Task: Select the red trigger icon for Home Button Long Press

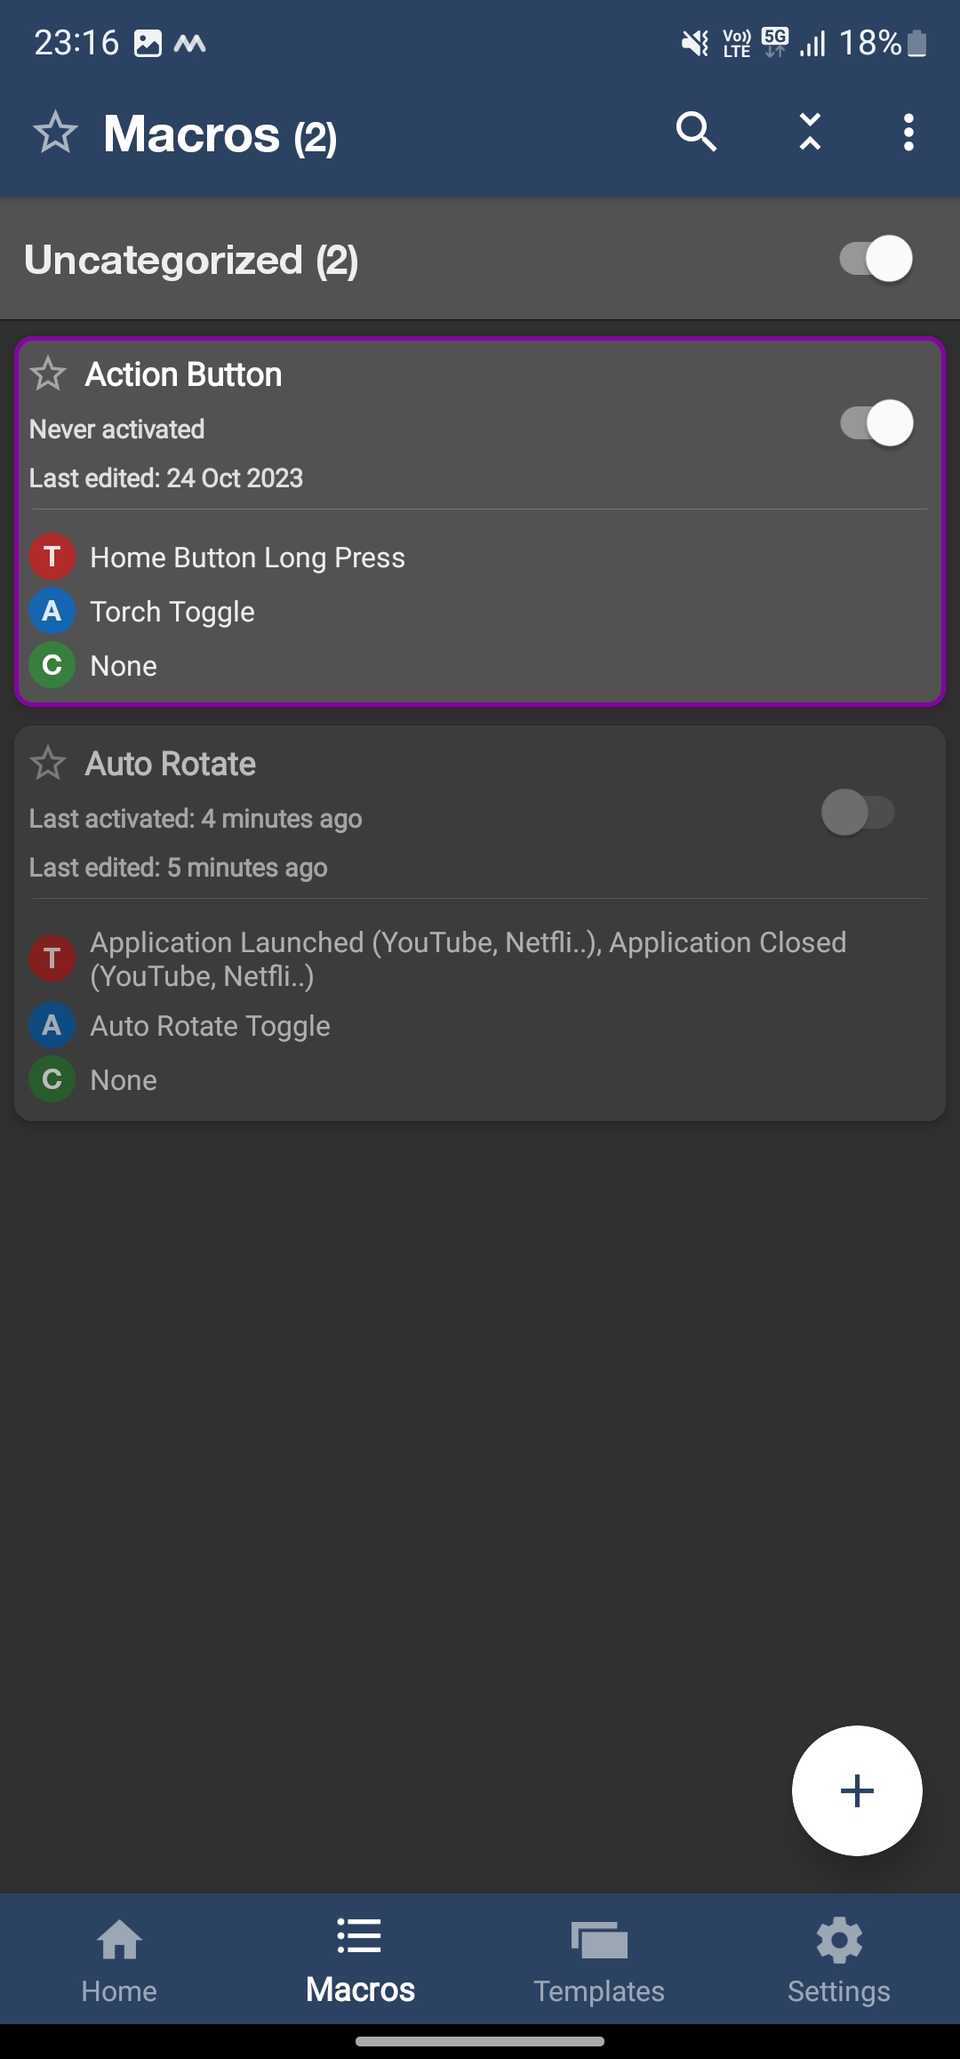Action: (x=52, y=557)
